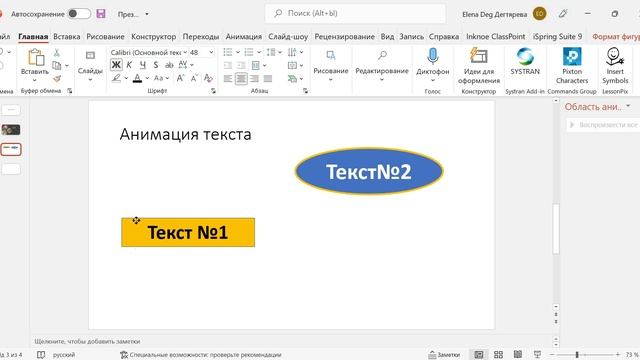Toggle the Автосохранение switch
640x360 pixels.
(79, 14)
